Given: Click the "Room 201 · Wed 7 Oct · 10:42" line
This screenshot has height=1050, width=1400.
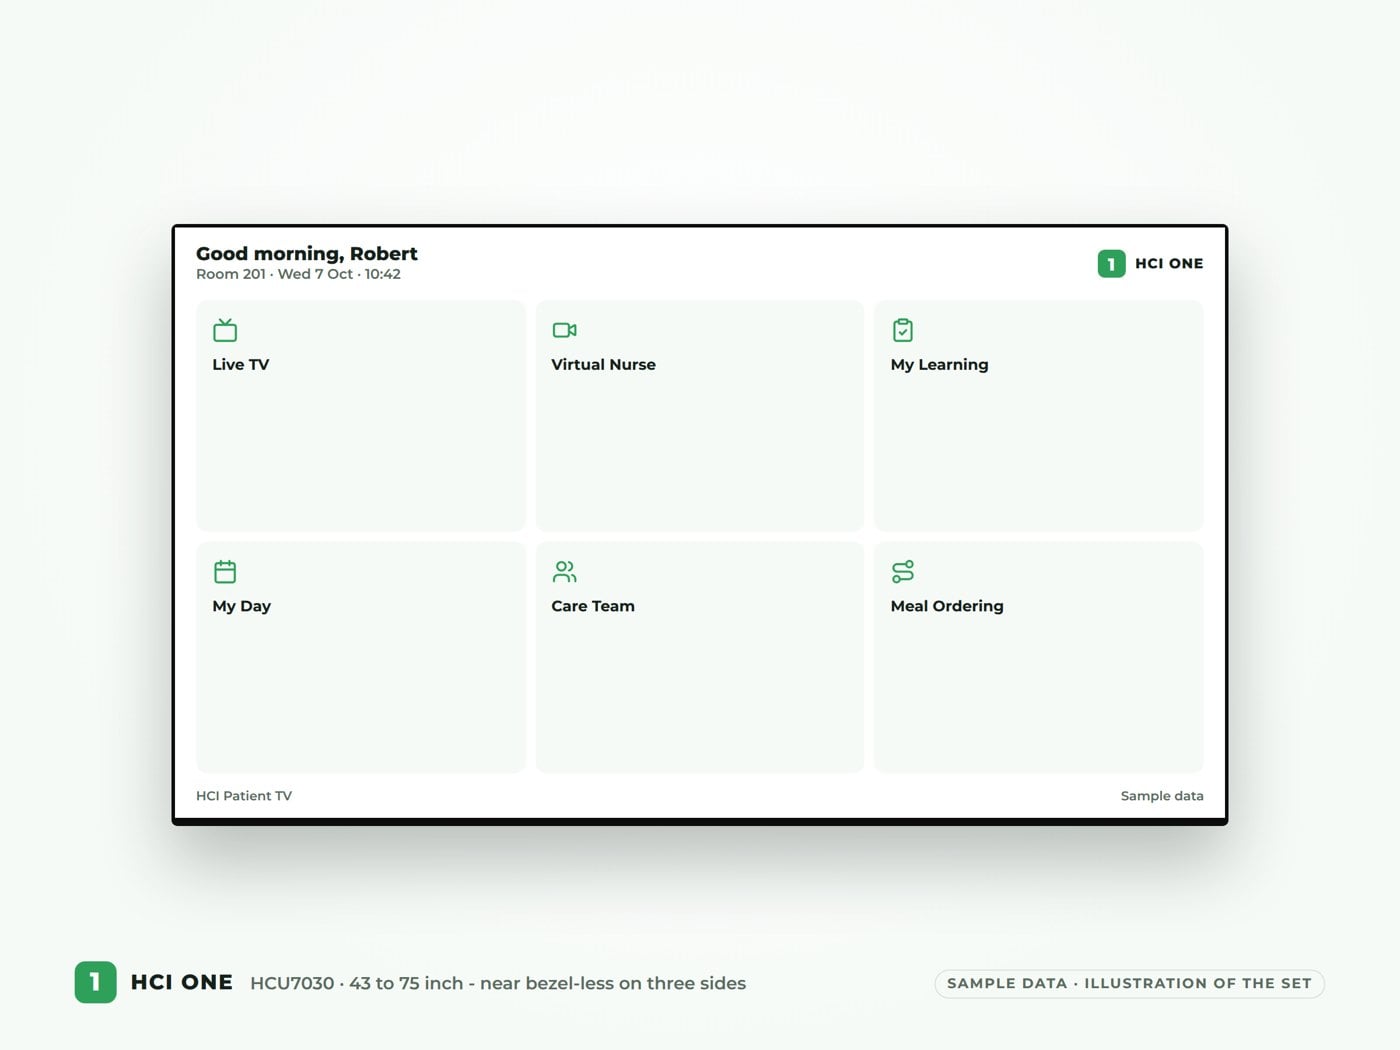Looking at the screenshot, I should tap(298, 274).
